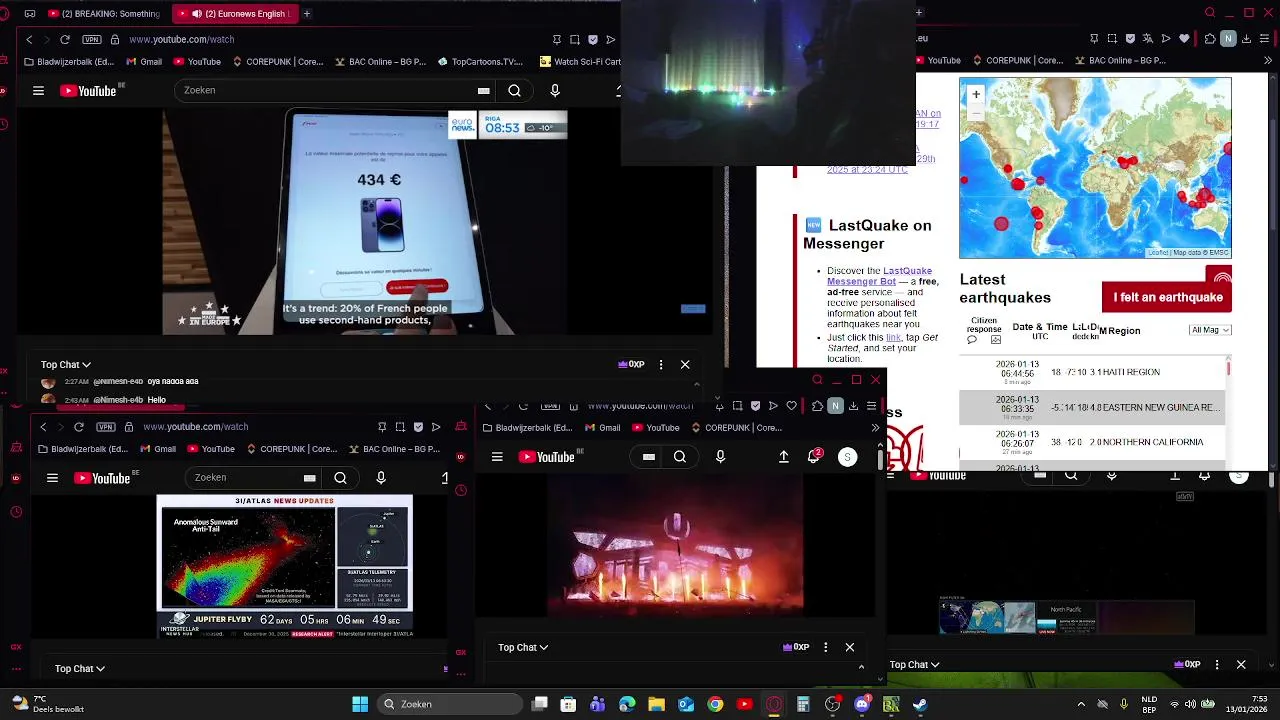Open chat options menu in Euronews window
Screen dimensions: 1280x720
[x=661, y=365]
